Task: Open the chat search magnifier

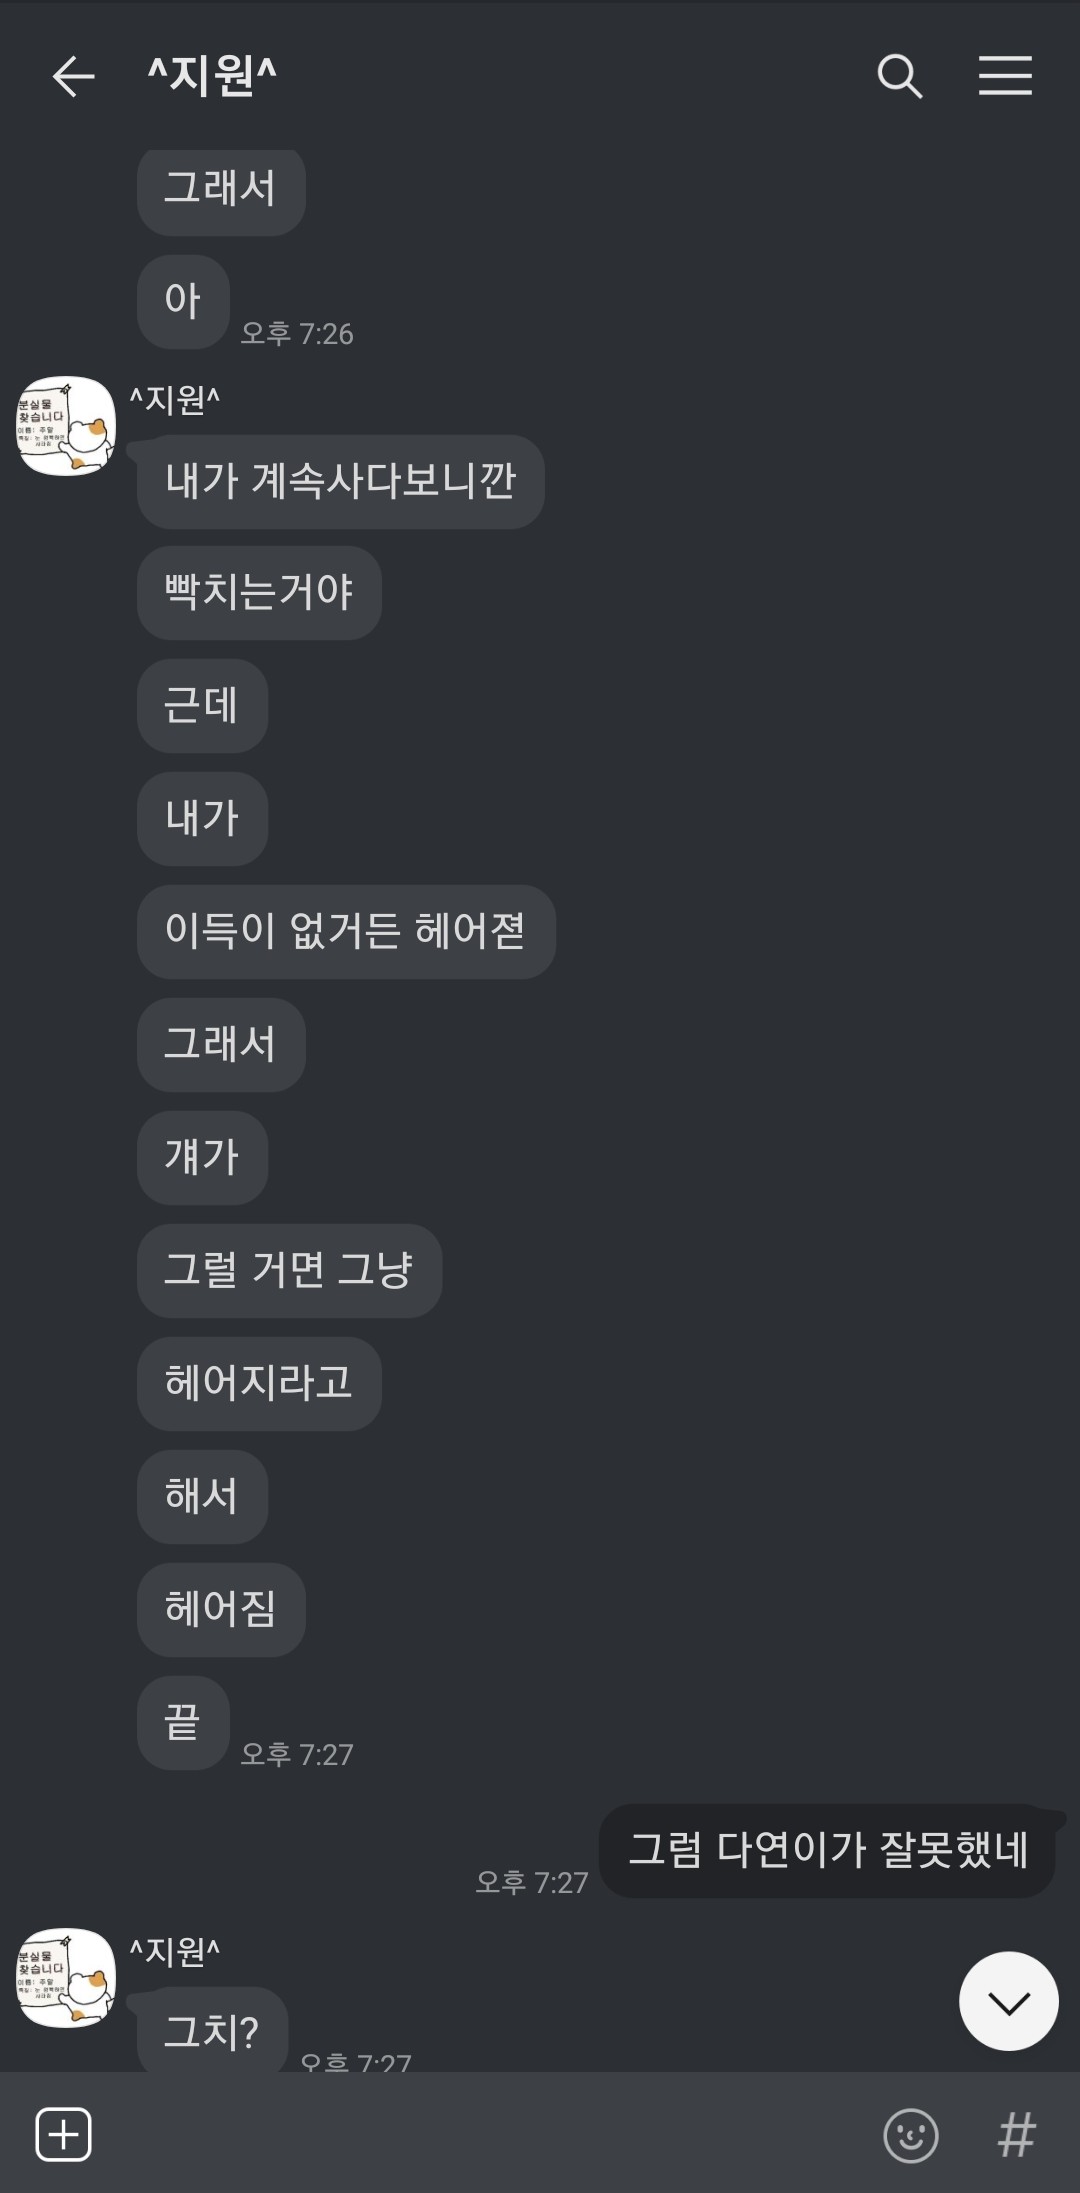Action: click(899, 76)
